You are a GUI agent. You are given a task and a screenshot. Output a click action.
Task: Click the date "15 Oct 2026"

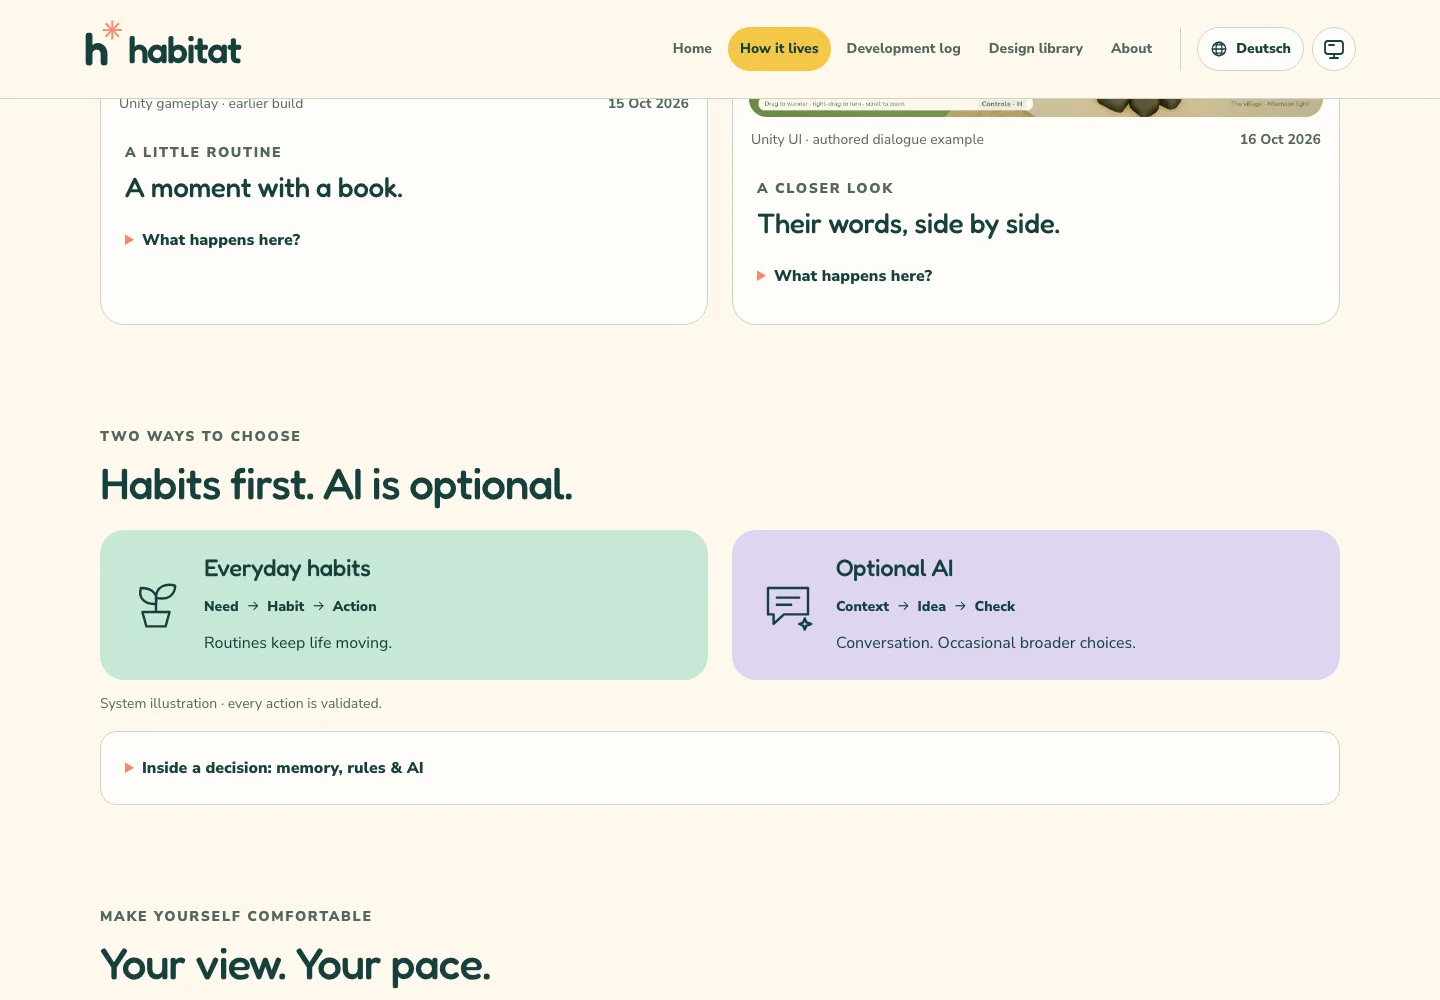pyautogui.click(x=648, y=104)
